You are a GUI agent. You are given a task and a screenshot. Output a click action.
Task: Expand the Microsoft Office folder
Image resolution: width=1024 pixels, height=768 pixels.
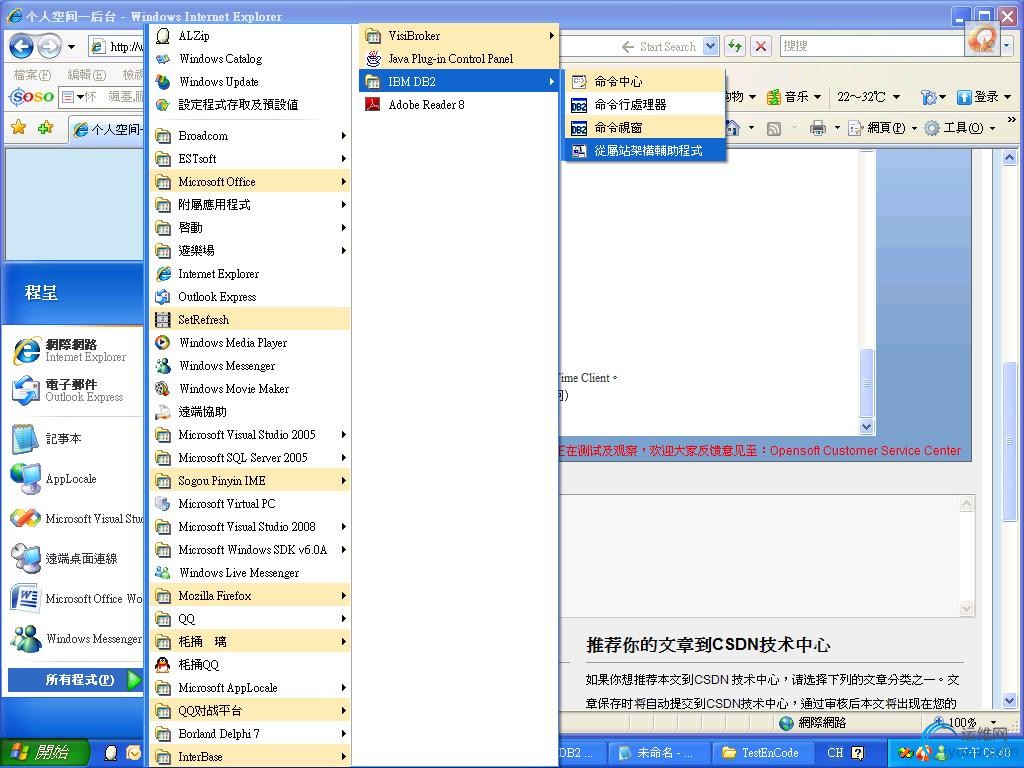[x=250, y=182]
